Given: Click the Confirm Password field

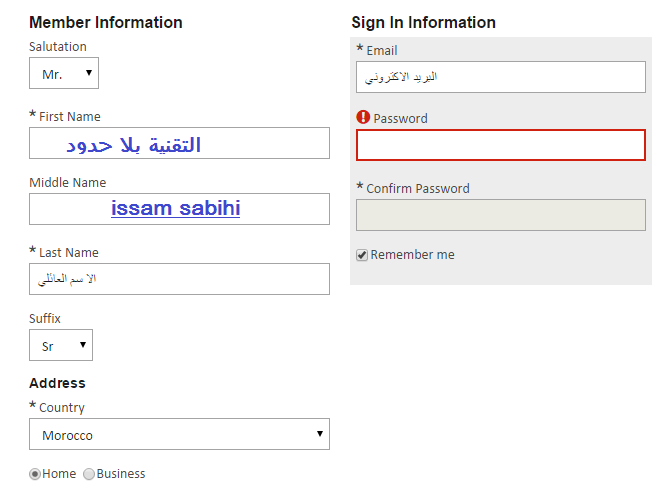Looking at the screenshot, I should pos(501,215).
